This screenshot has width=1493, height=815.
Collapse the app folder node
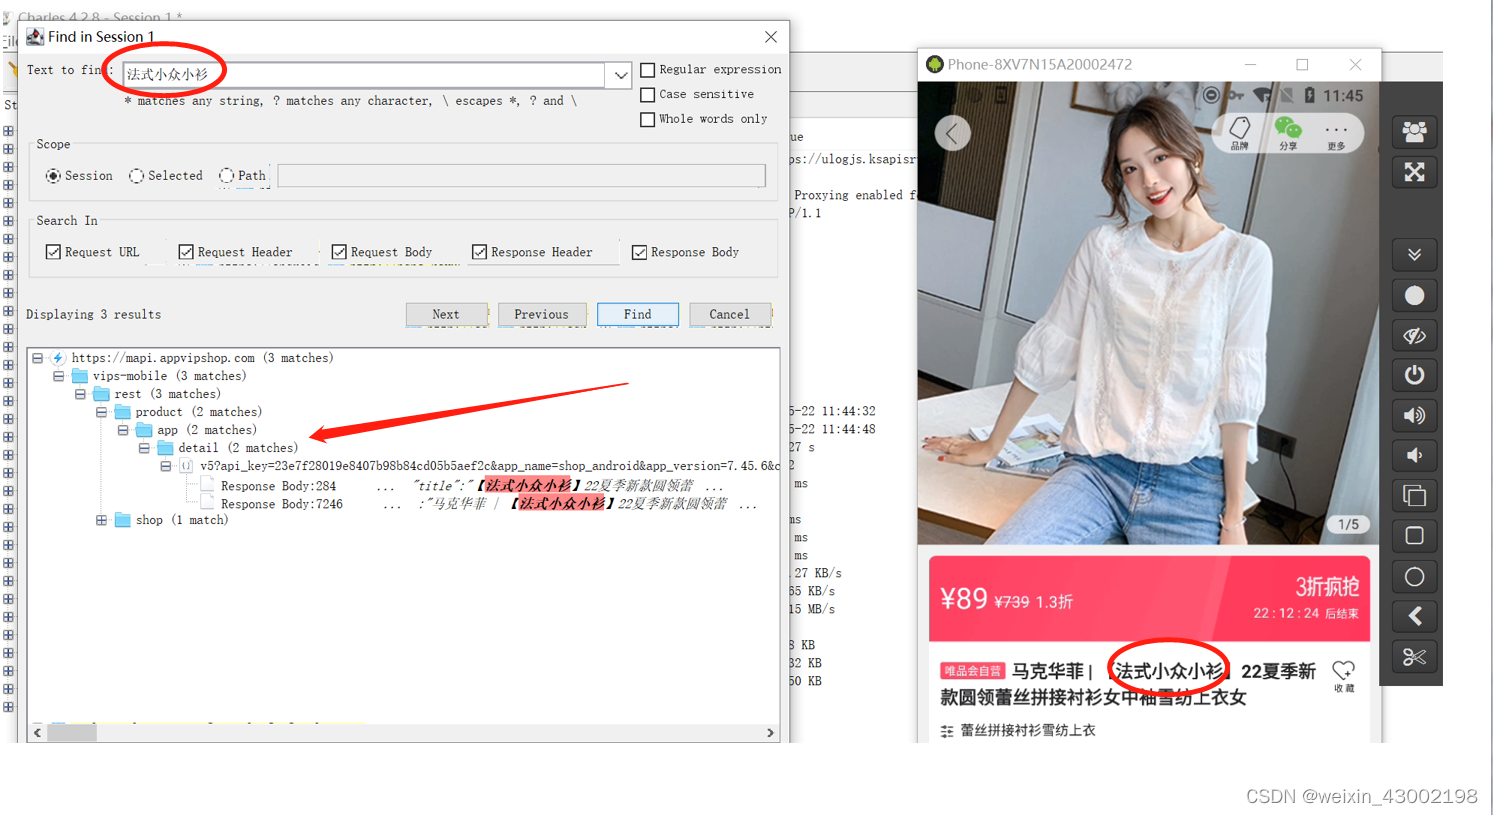(x=123, y=430)
